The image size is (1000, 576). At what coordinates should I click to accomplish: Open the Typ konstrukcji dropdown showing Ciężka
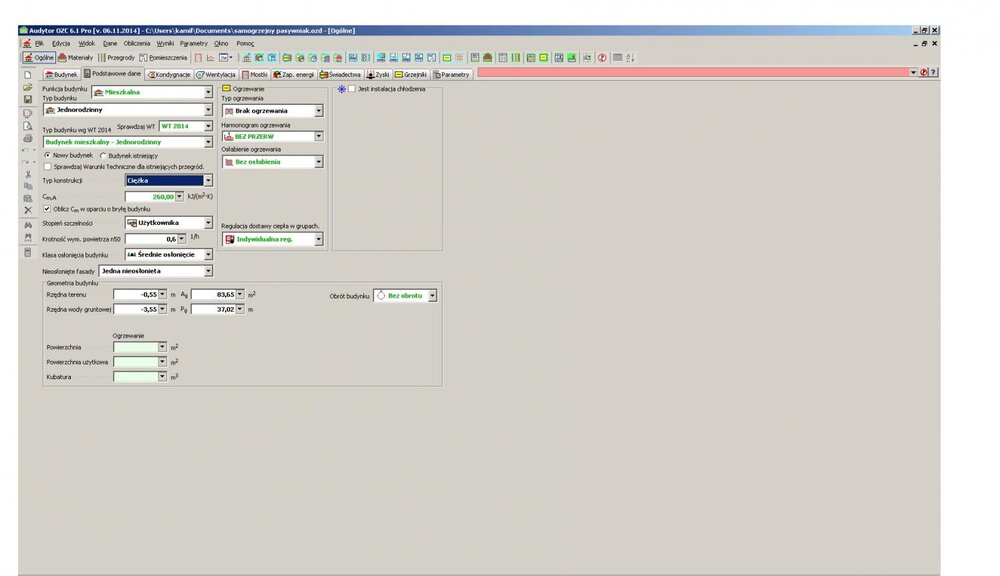208,181
